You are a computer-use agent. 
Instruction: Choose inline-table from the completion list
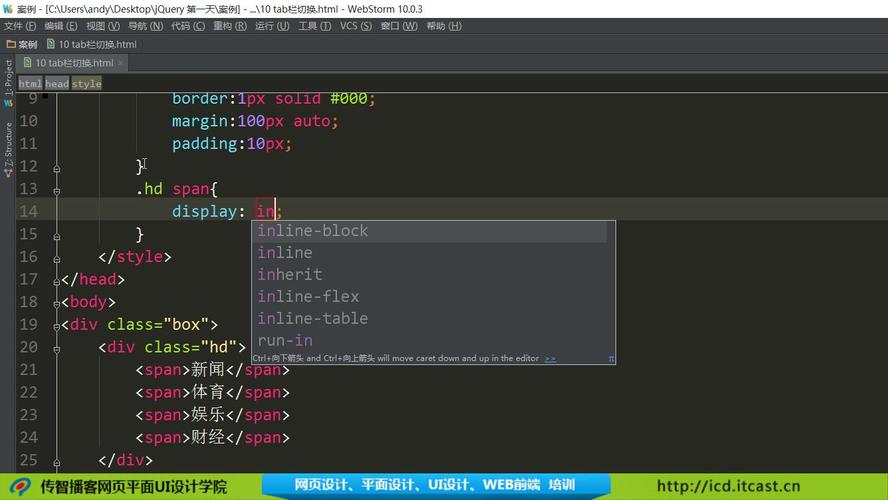[429, 319]
